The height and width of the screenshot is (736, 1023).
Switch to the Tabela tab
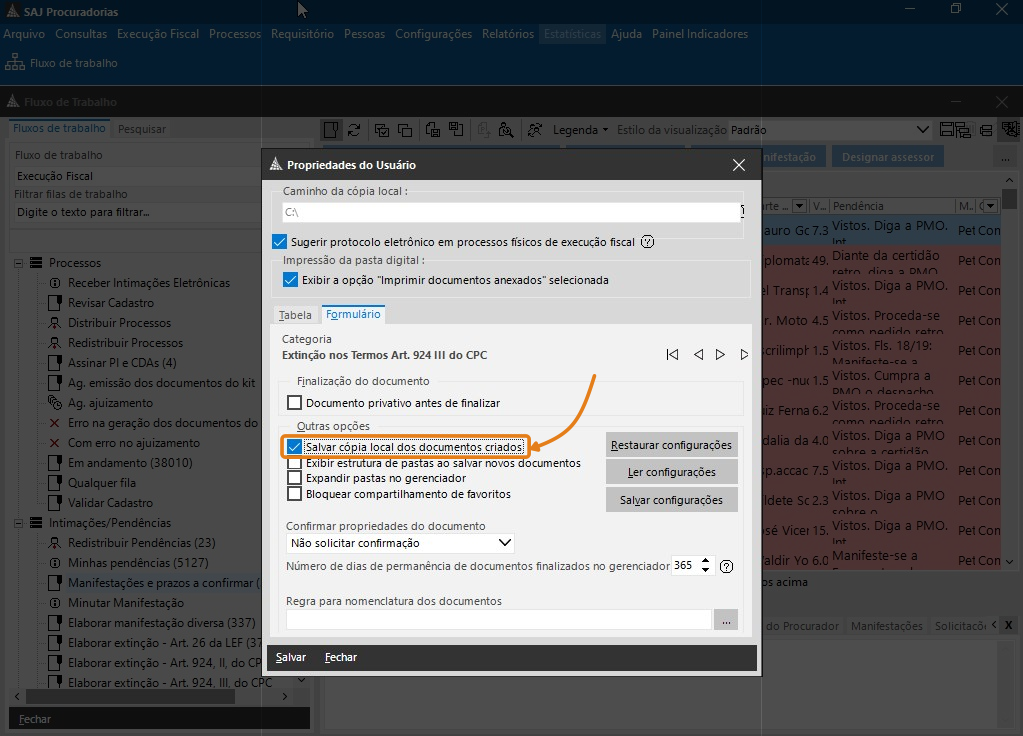click(295, 315)
